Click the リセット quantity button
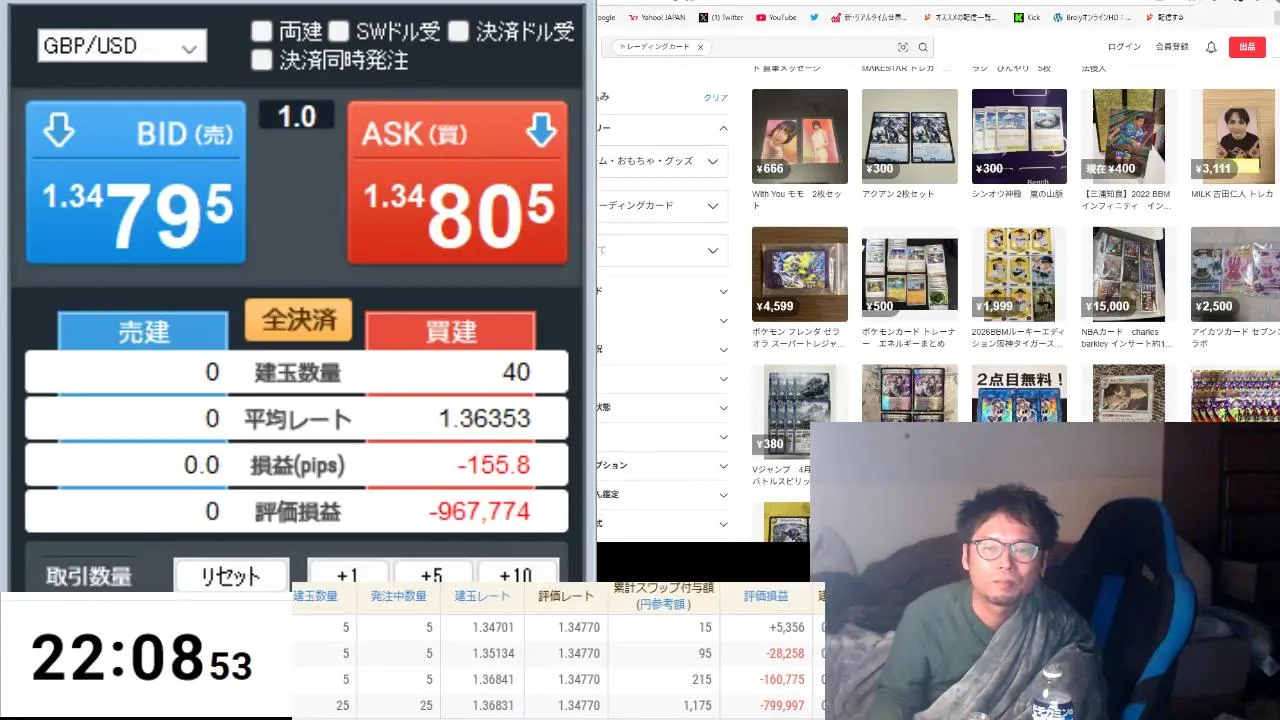 coord(231,576)
